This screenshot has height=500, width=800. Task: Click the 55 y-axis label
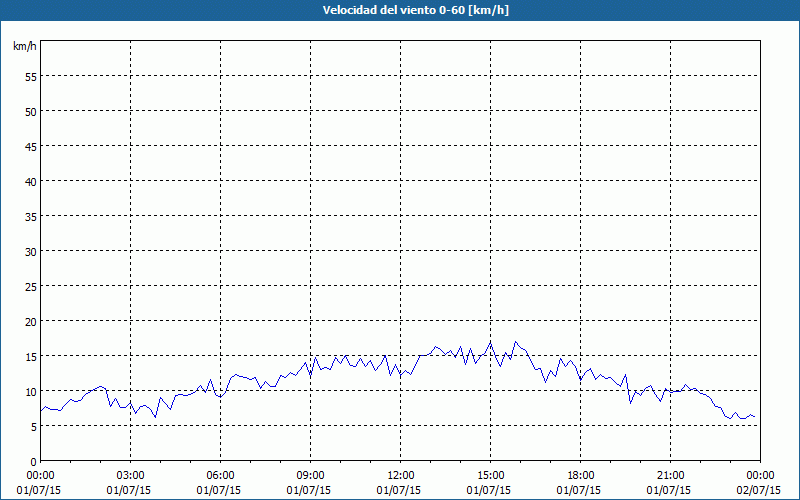(x=31, y=77)
